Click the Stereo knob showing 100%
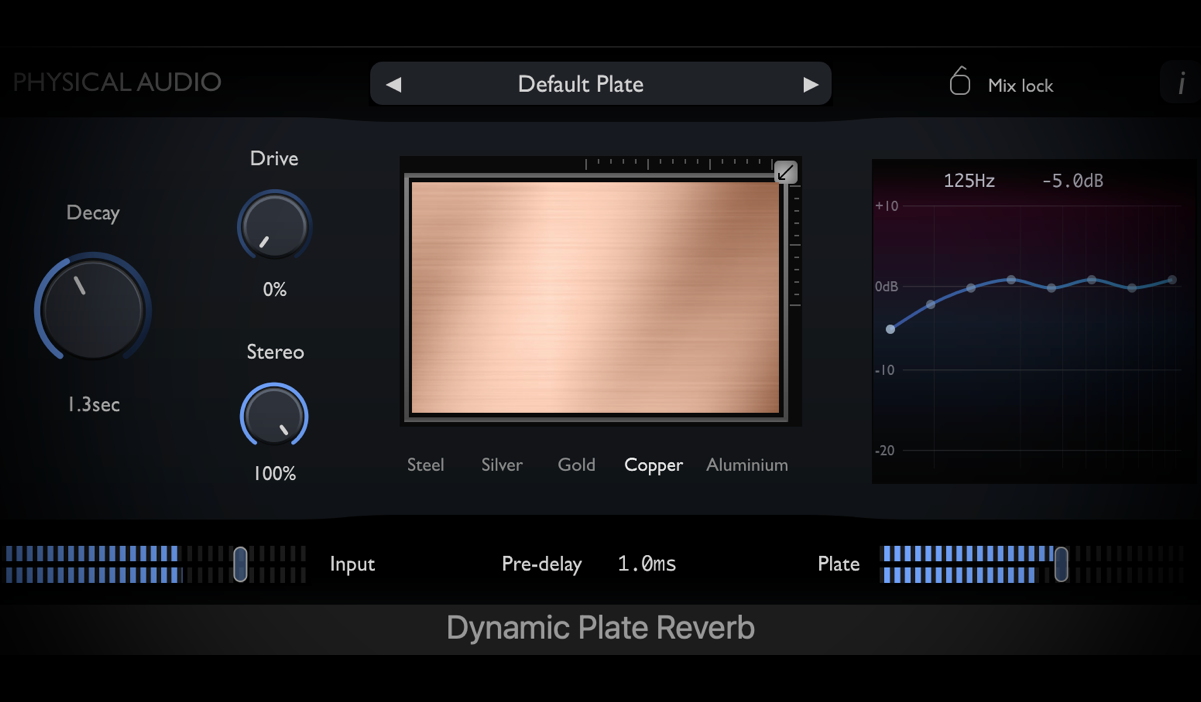 (x=274, y=416)
